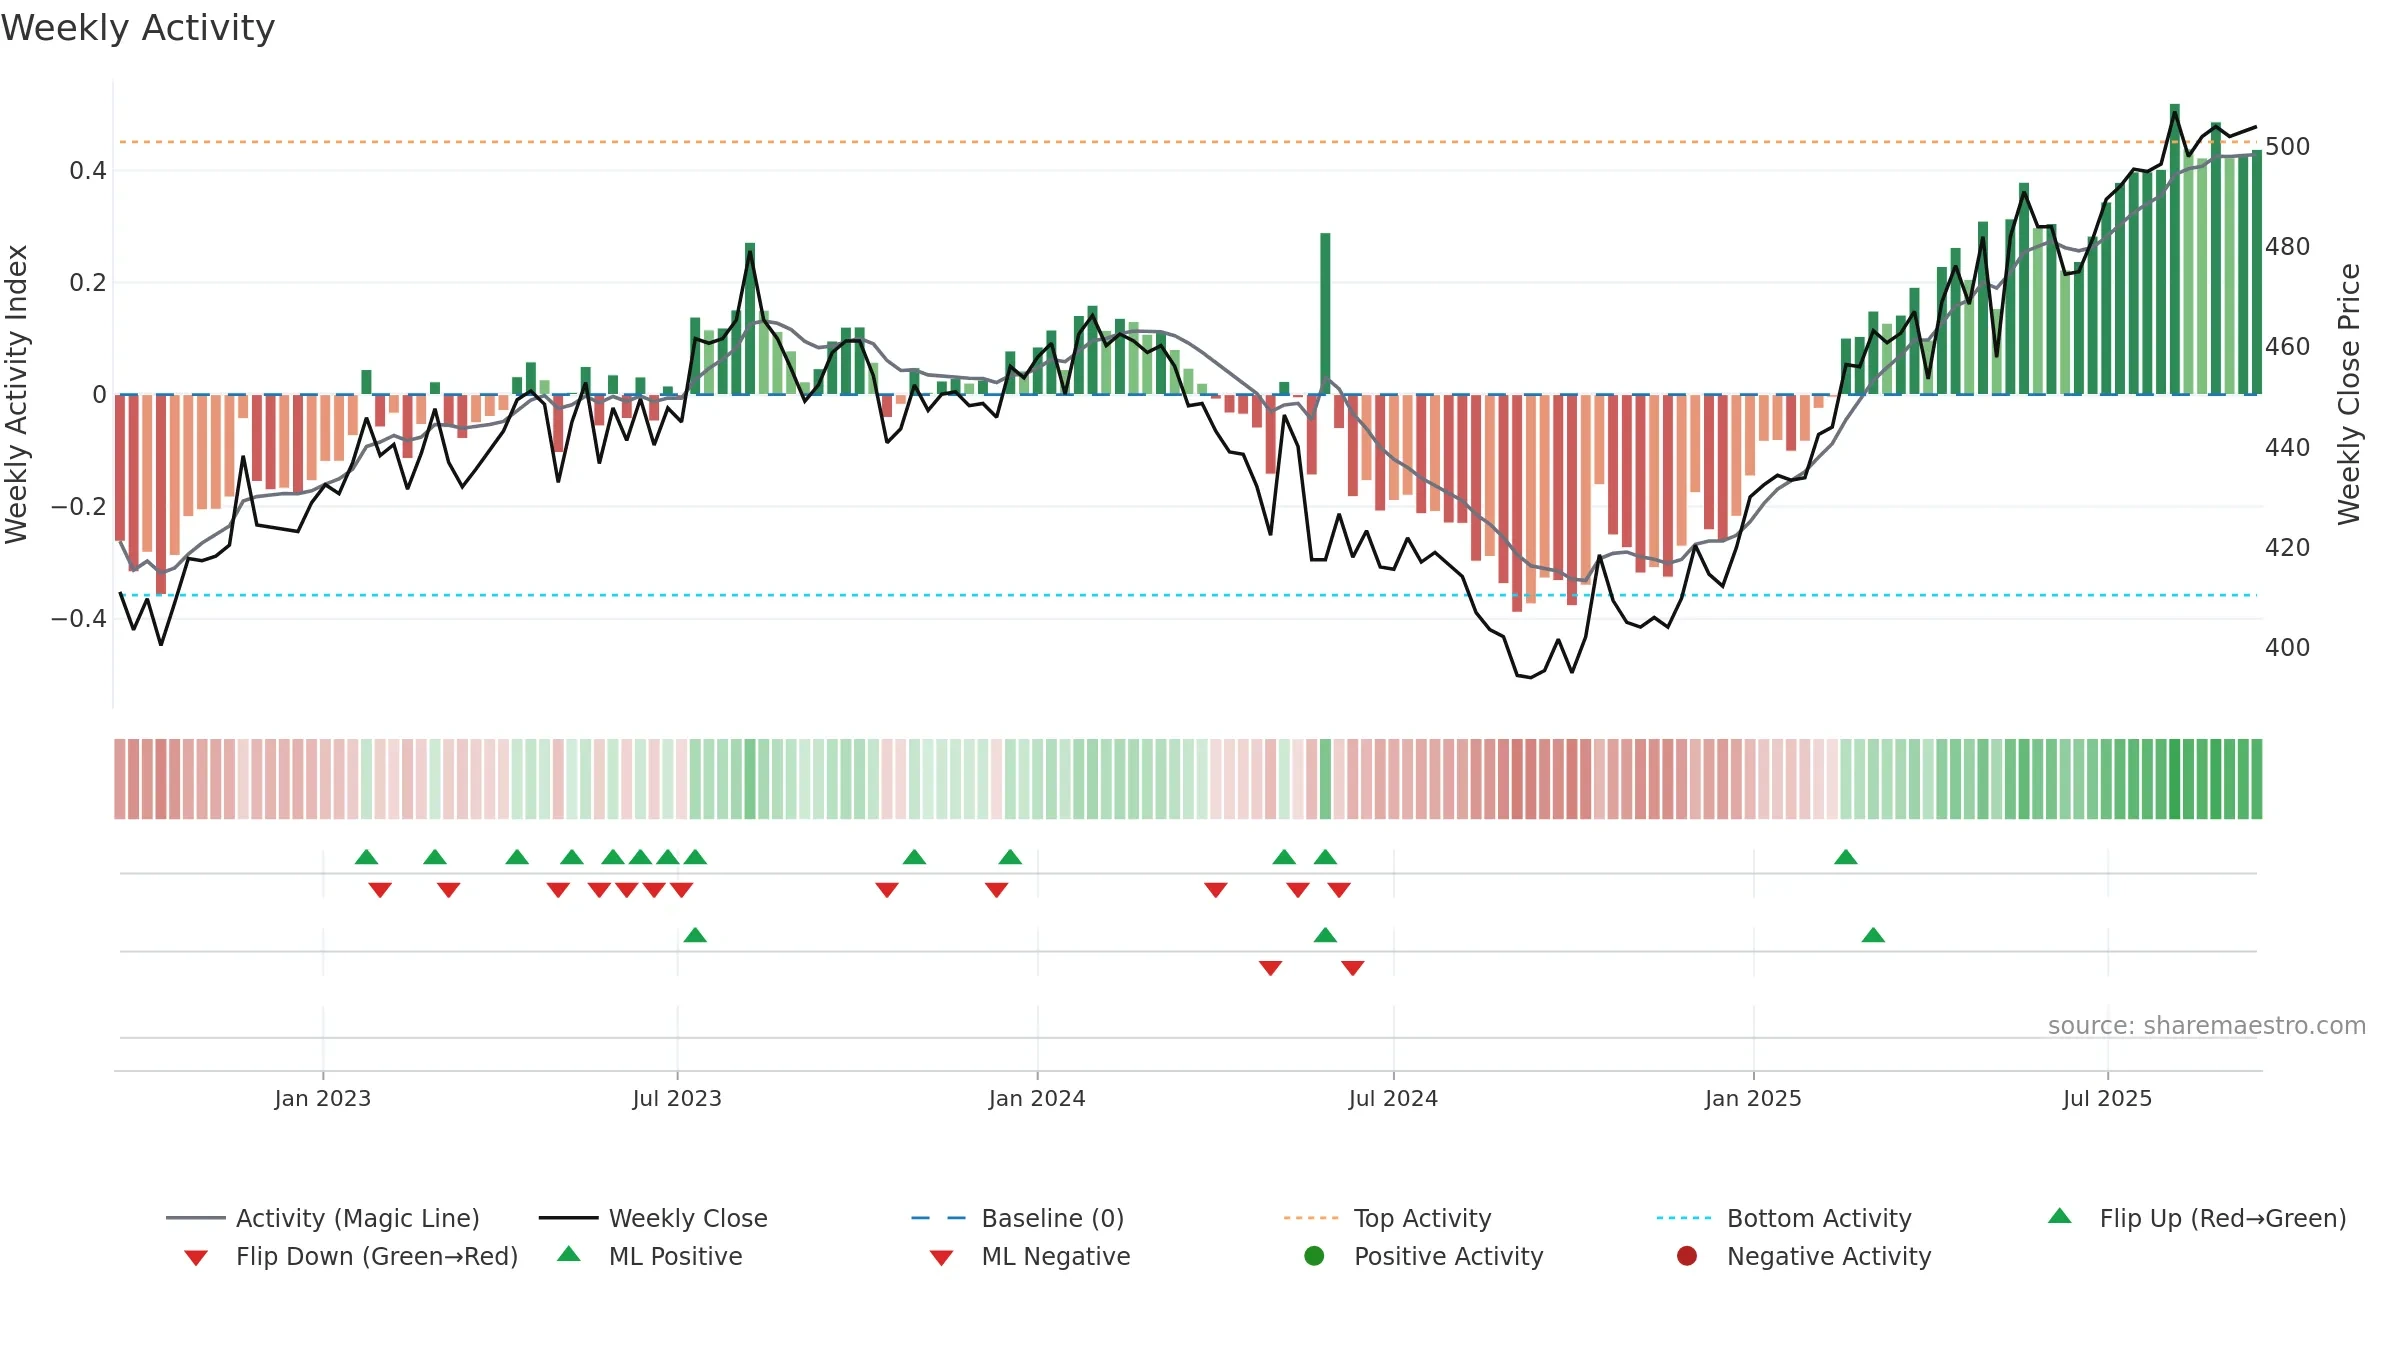Click the Flip Up marker near November 2023
The image size is (2400, 1350).
[x=914, y=857]
